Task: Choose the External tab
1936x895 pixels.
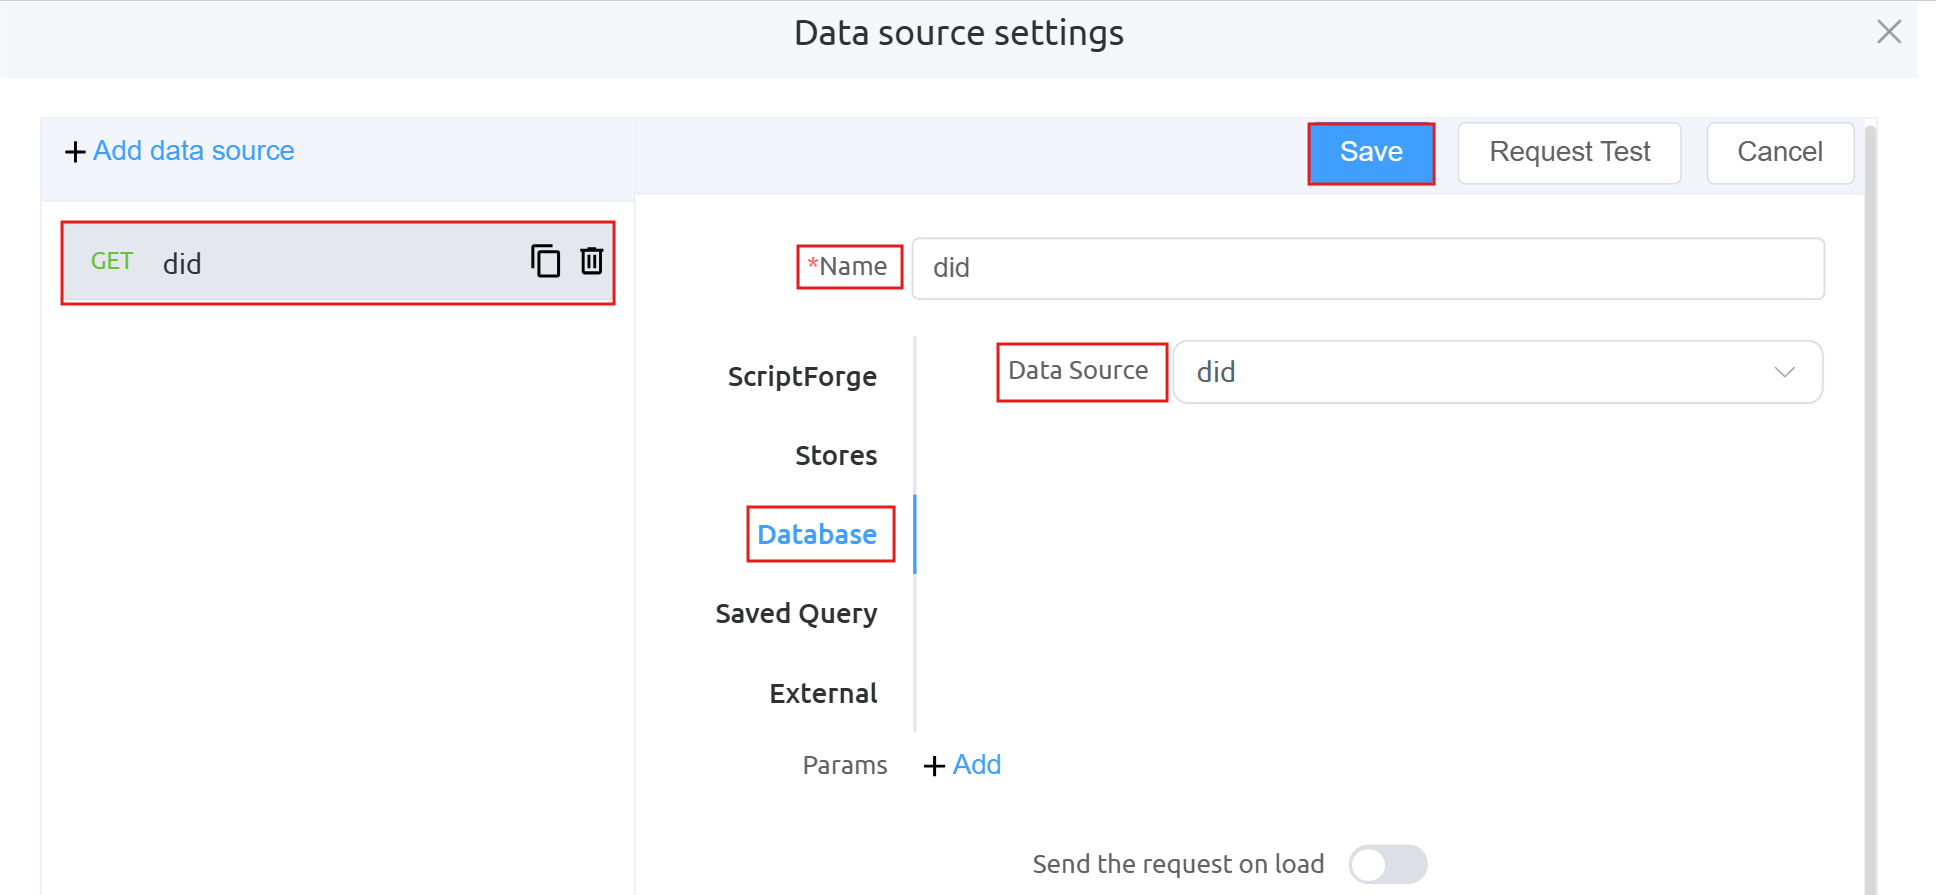Action: pyautogui.click(x=823, y=693)
